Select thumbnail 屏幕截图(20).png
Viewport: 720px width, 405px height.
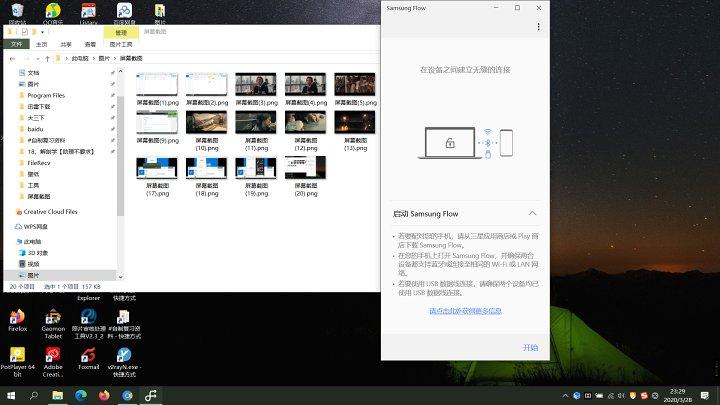click(x=305, y=175)
